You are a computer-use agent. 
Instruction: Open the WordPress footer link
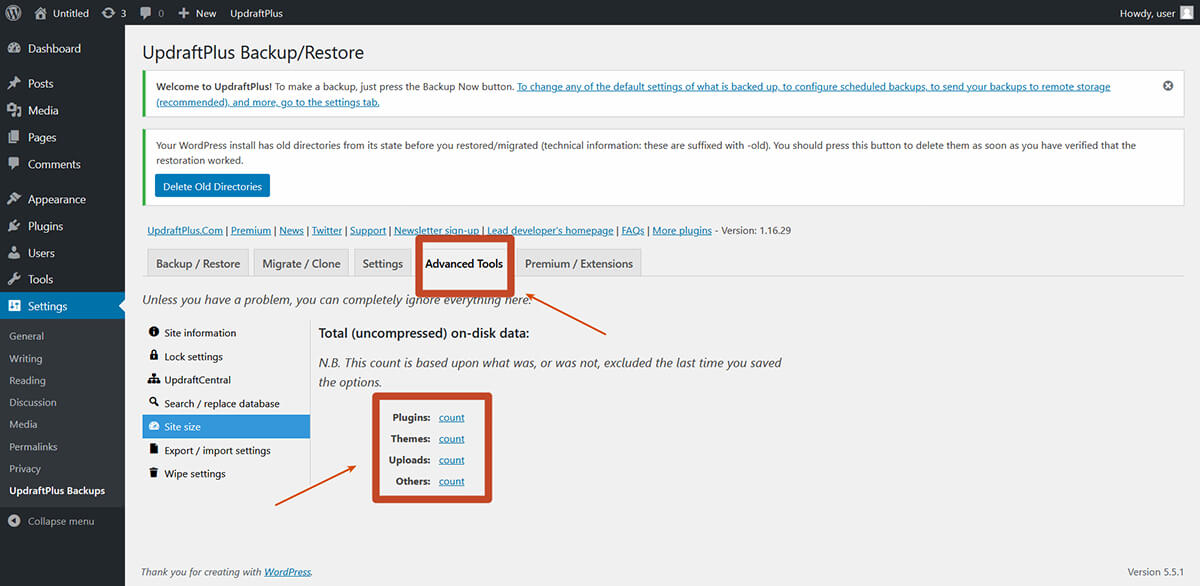(288, 572)
